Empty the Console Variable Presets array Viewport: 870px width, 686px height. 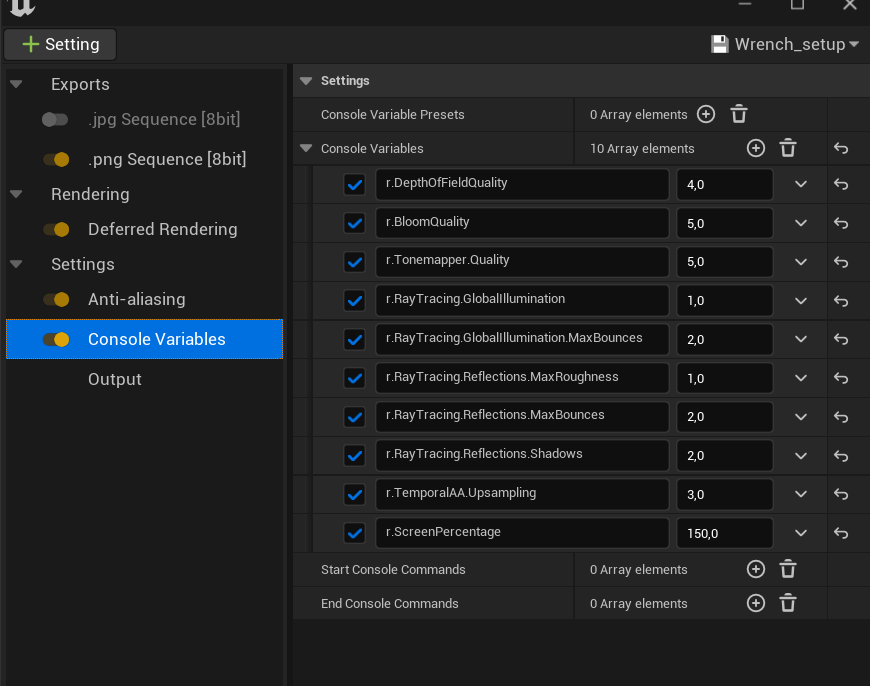tap(739, 114)
